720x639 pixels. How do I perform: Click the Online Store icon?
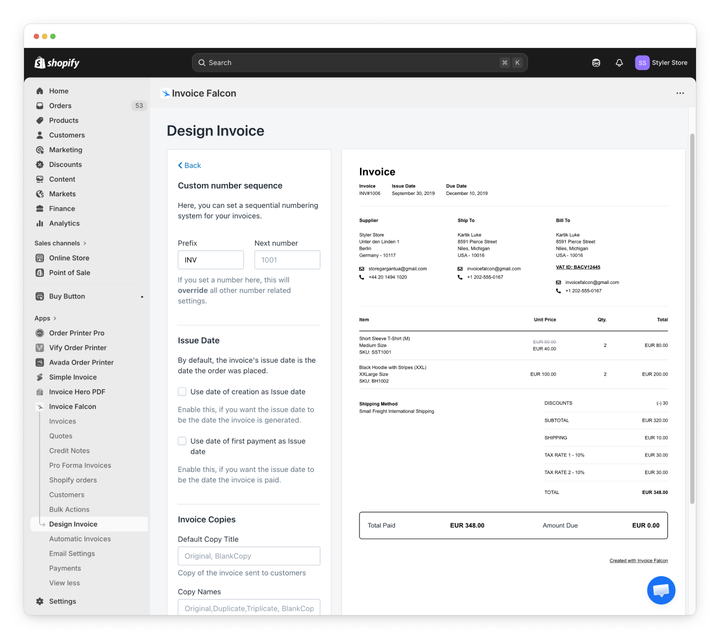39,258
